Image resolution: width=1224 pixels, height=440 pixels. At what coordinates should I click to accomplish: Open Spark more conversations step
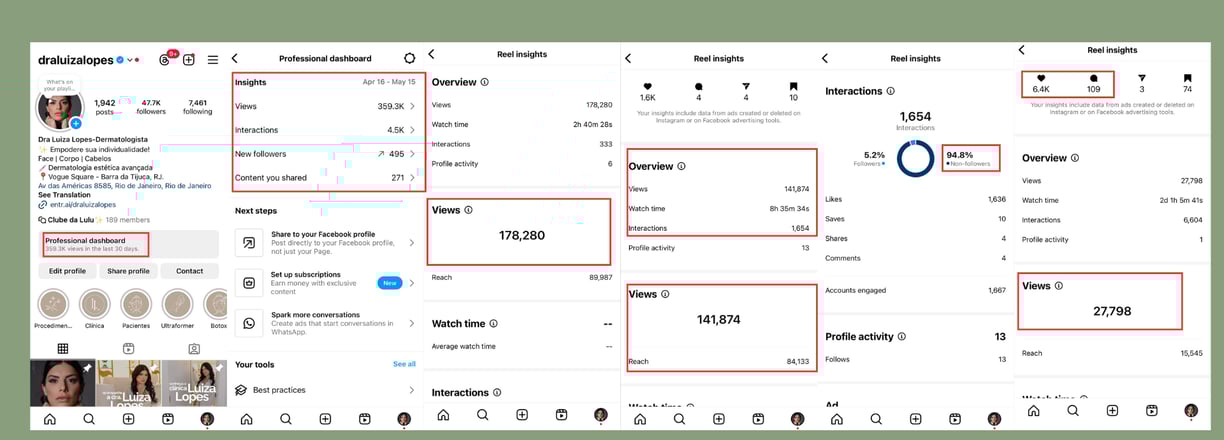point(326,323)
